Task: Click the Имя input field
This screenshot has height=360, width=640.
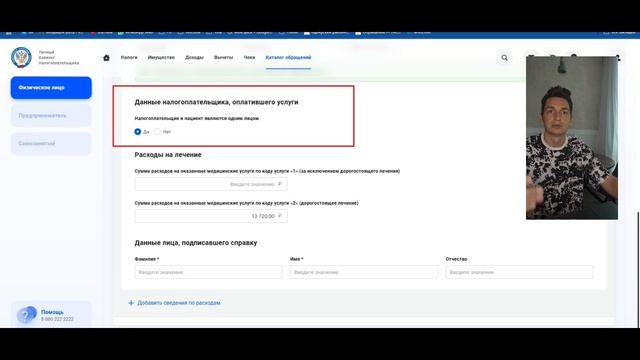Action: point(364,272)
